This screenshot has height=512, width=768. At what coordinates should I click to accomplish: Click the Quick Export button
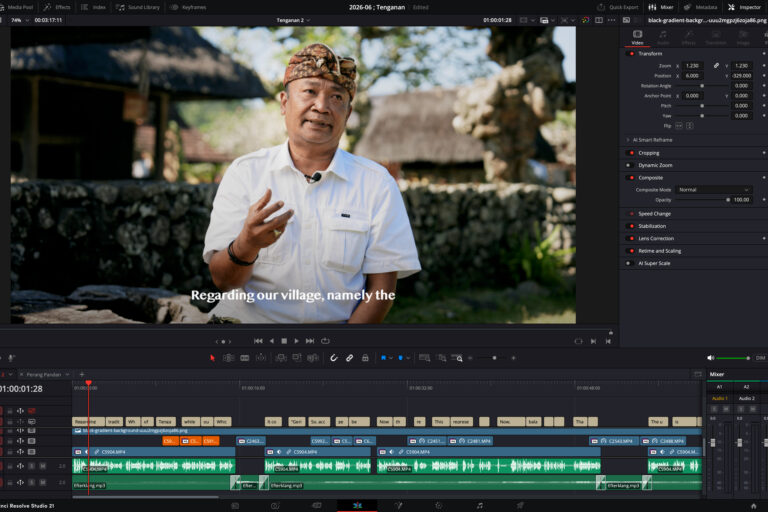pyautogui.click(x=618, y=7)
